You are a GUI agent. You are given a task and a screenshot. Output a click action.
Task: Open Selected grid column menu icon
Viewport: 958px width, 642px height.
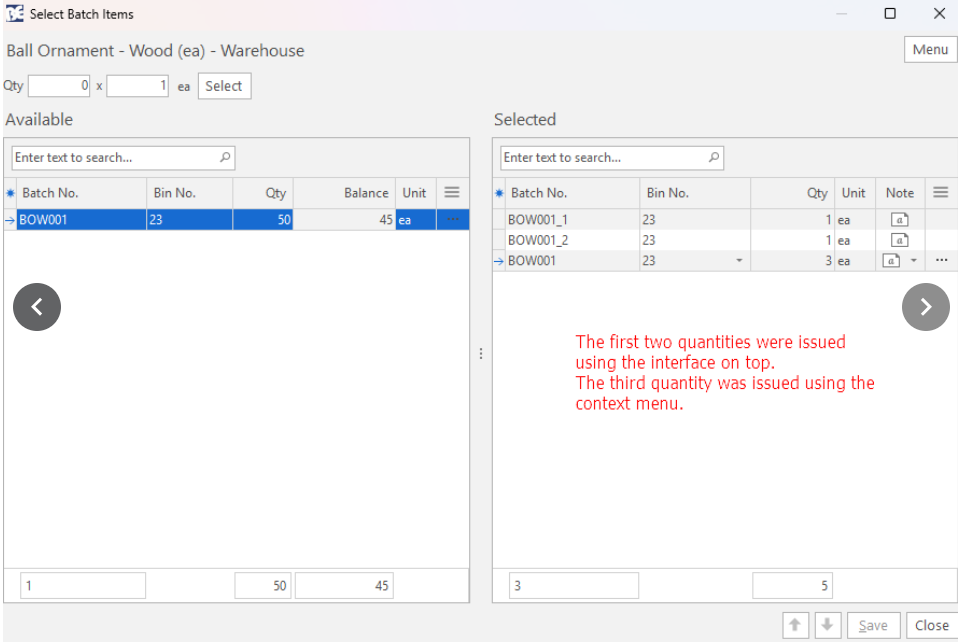pyautogui.click(x=941, y=193)
